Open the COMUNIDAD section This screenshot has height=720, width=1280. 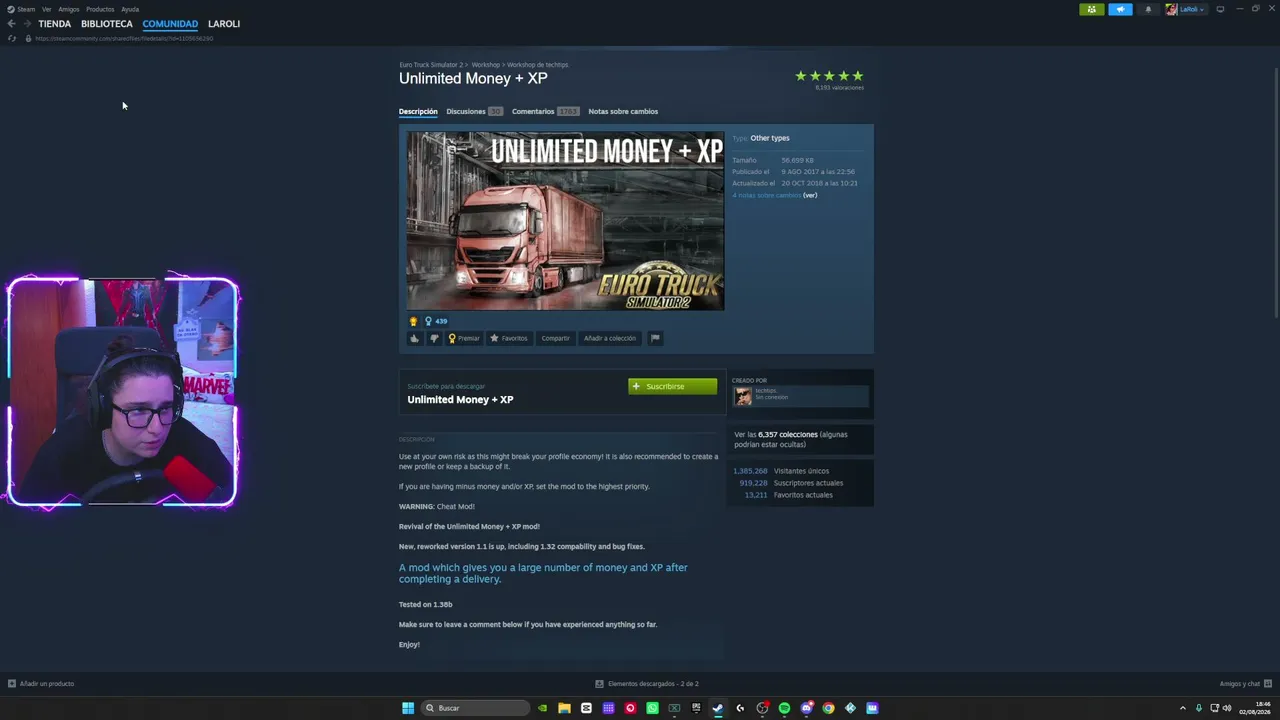pos(170,24)
